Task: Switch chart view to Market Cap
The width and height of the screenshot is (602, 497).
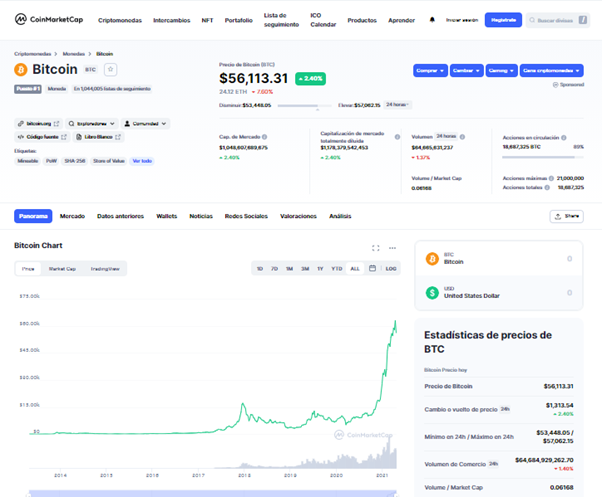Action: click(62, 269)
